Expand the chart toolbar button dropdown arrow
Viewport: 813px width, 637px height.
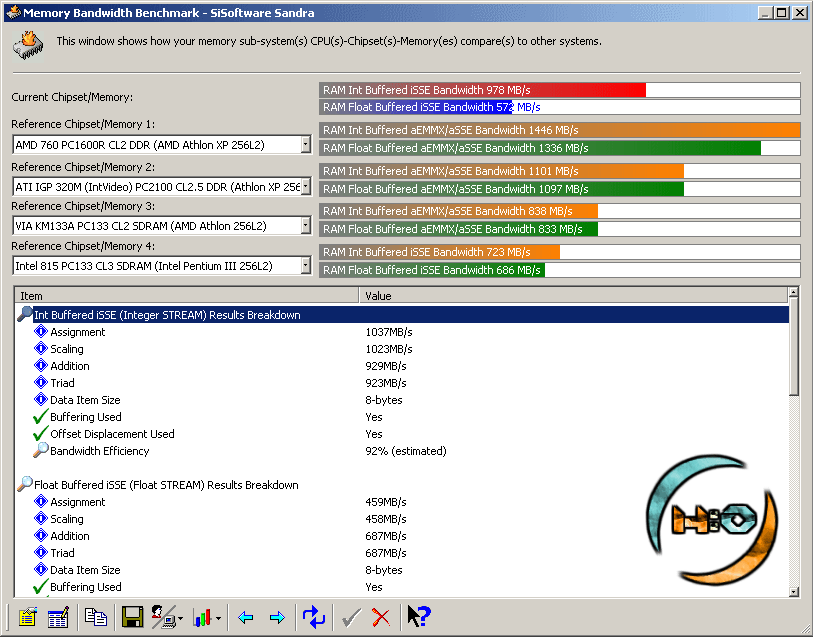click(x=218, y=618)
